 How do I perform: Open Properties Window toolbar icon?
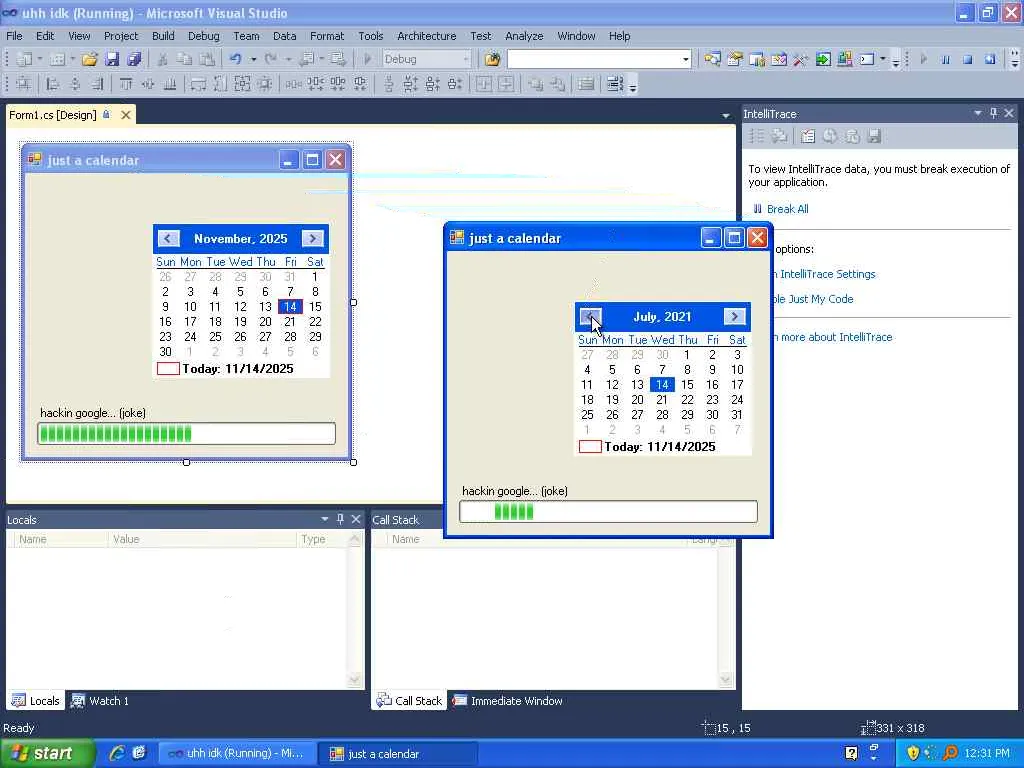click(735, 59)
